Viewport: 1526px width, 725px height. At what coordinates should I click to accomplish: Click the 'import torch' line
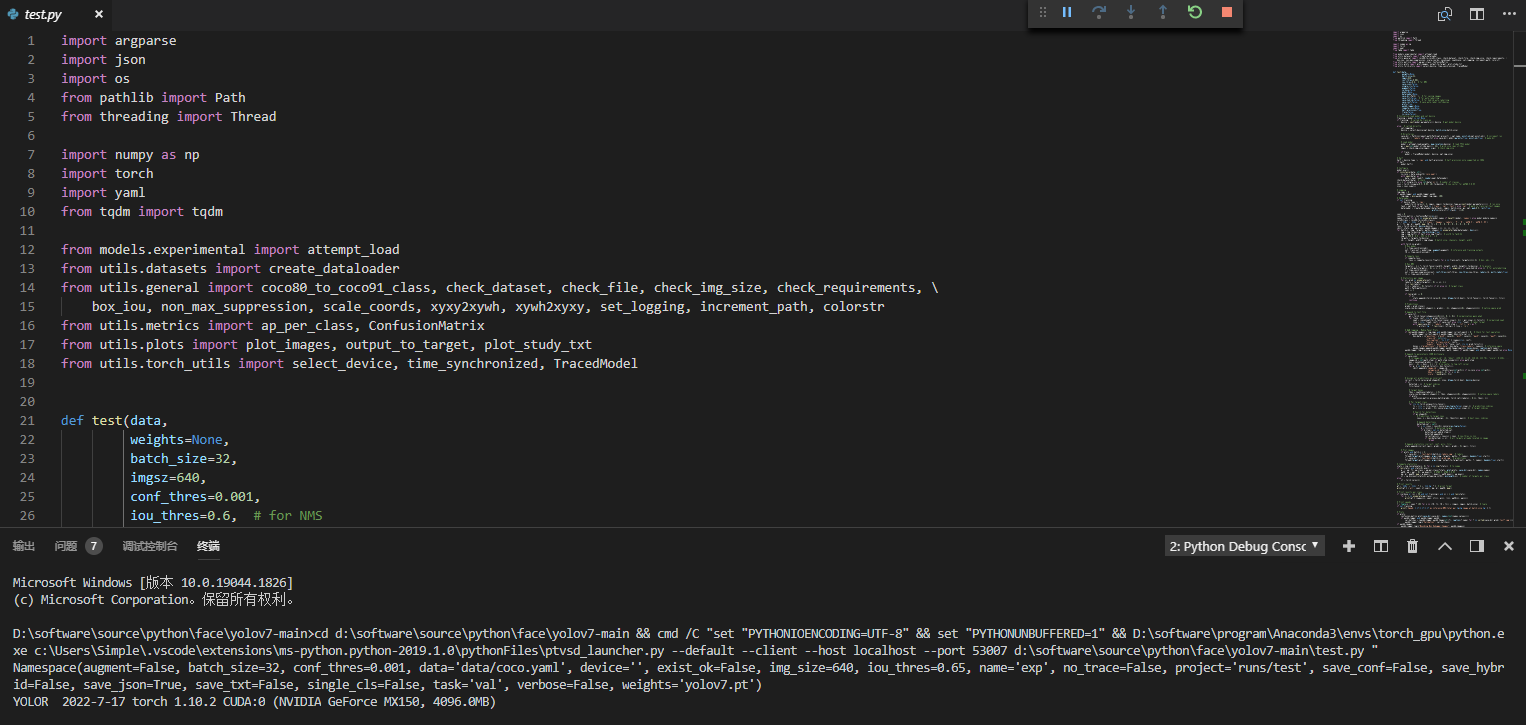click(x=107, y=173)
